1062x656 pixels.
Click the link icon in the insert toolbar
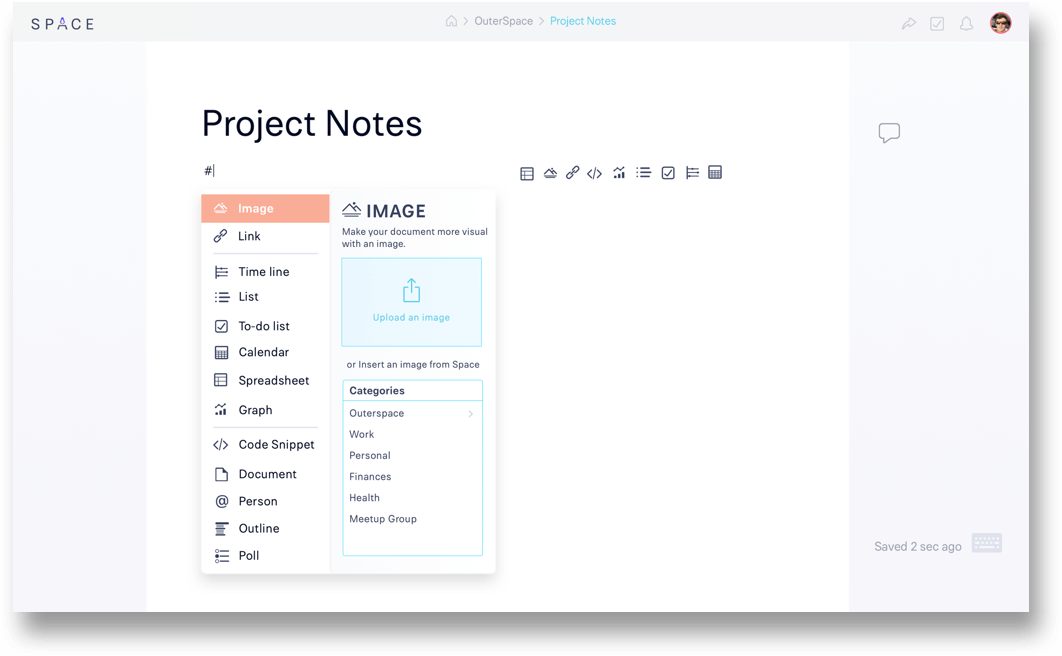(572, 173)
